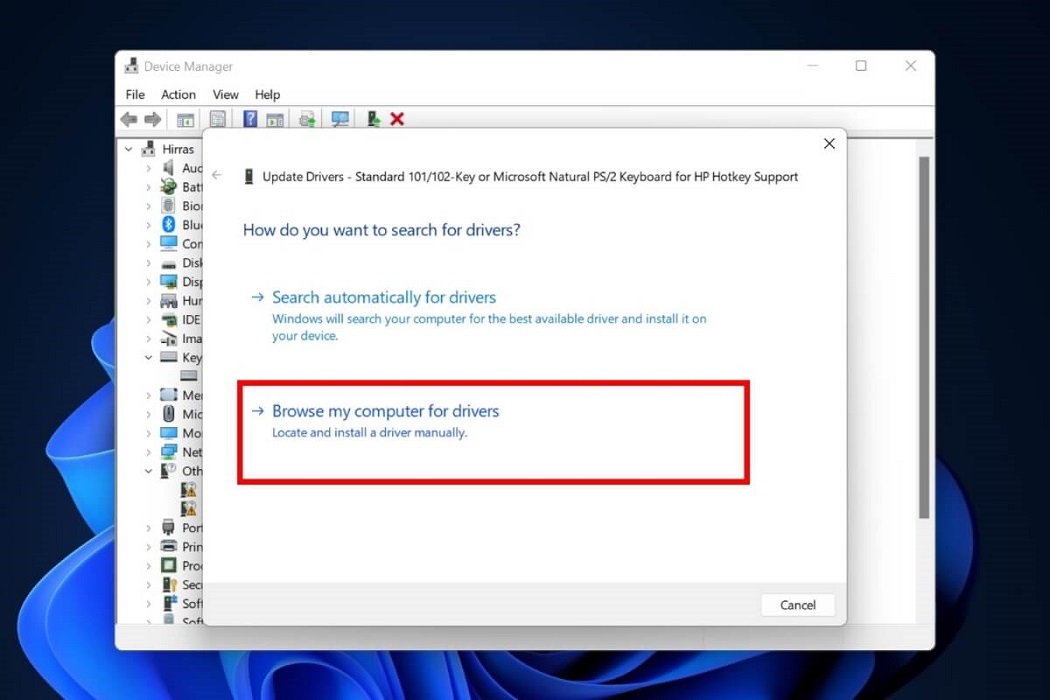Click the Properties toolbar icon
Screen dimensions: 1050x700
[x=217, y=119]
